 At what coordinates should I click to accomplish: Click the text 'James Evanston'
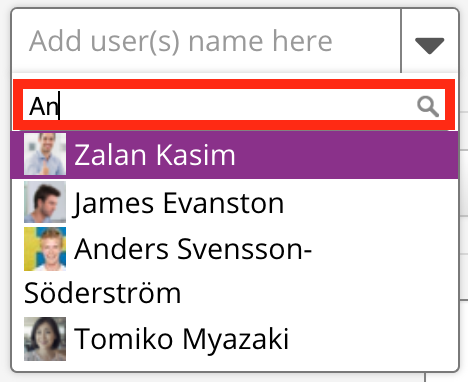178,203
